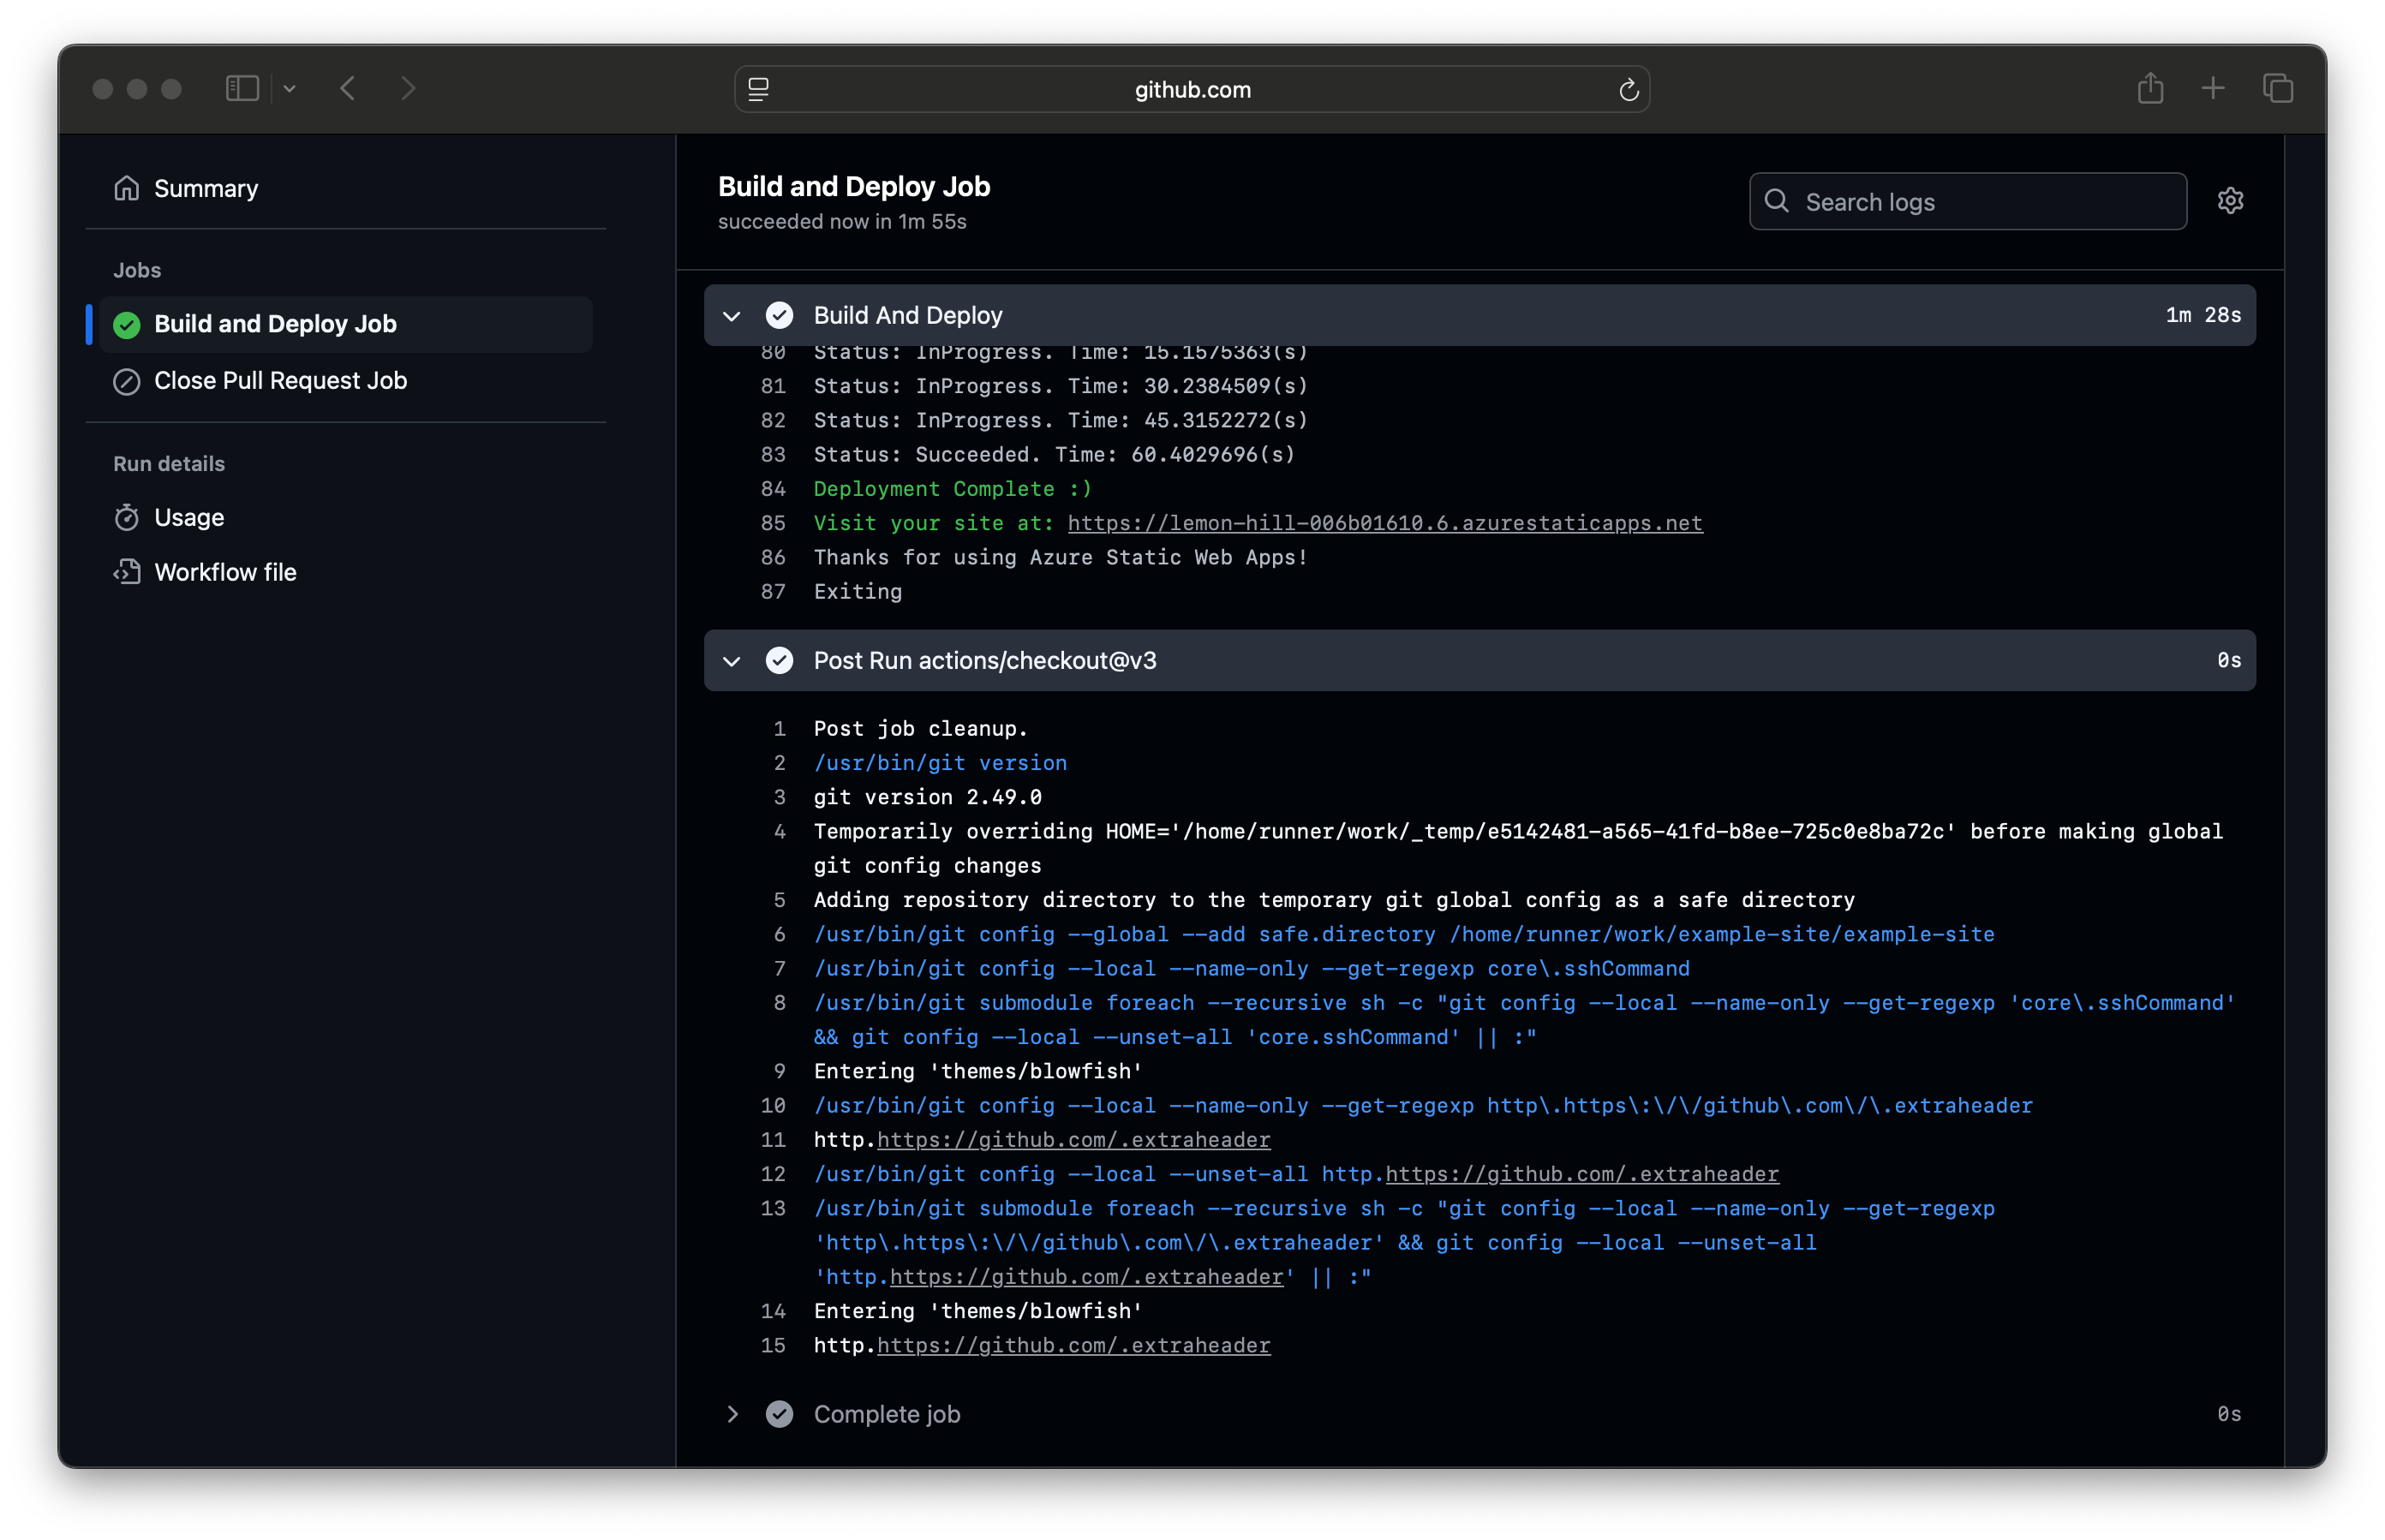Click the github.com address bar
This screenshot has width=2385, height=1540.
coord(1192,90)
